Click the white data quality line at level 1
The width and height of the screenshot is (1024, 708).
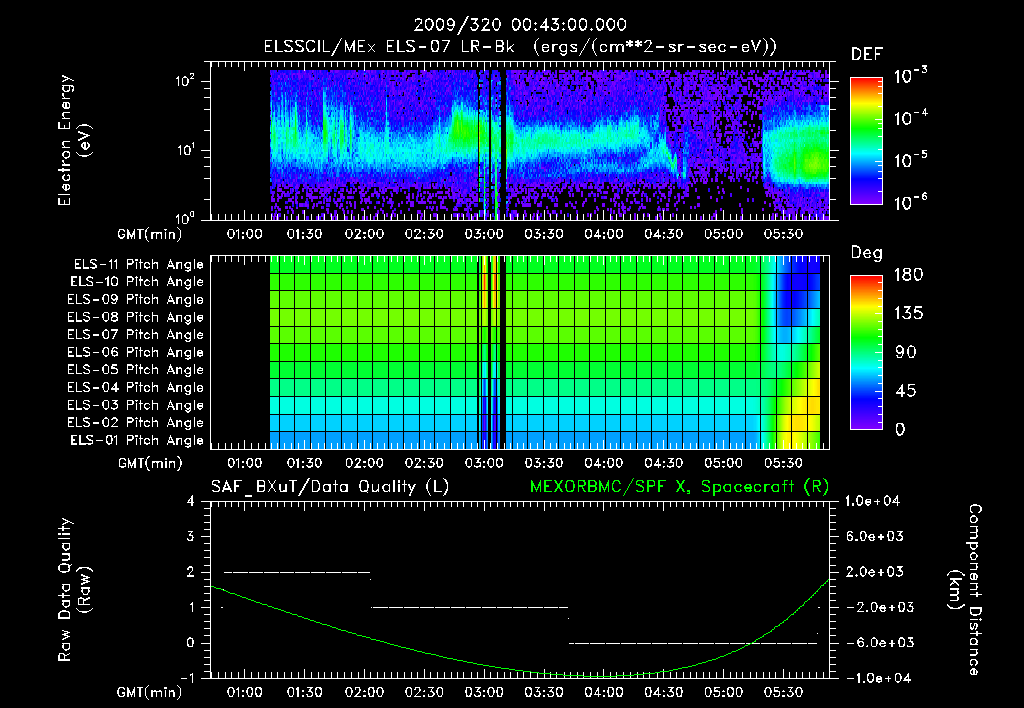(470, 607)
